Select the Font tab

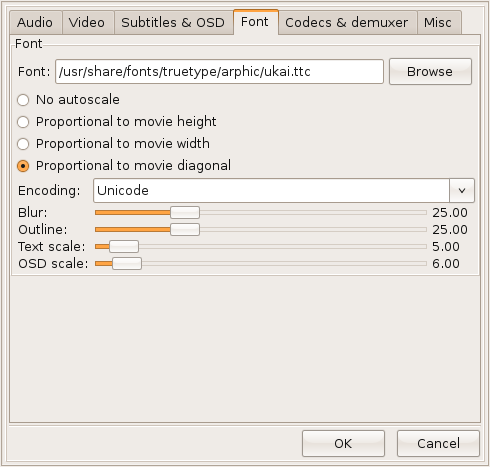pyautogui.click(x=256, y=22)
